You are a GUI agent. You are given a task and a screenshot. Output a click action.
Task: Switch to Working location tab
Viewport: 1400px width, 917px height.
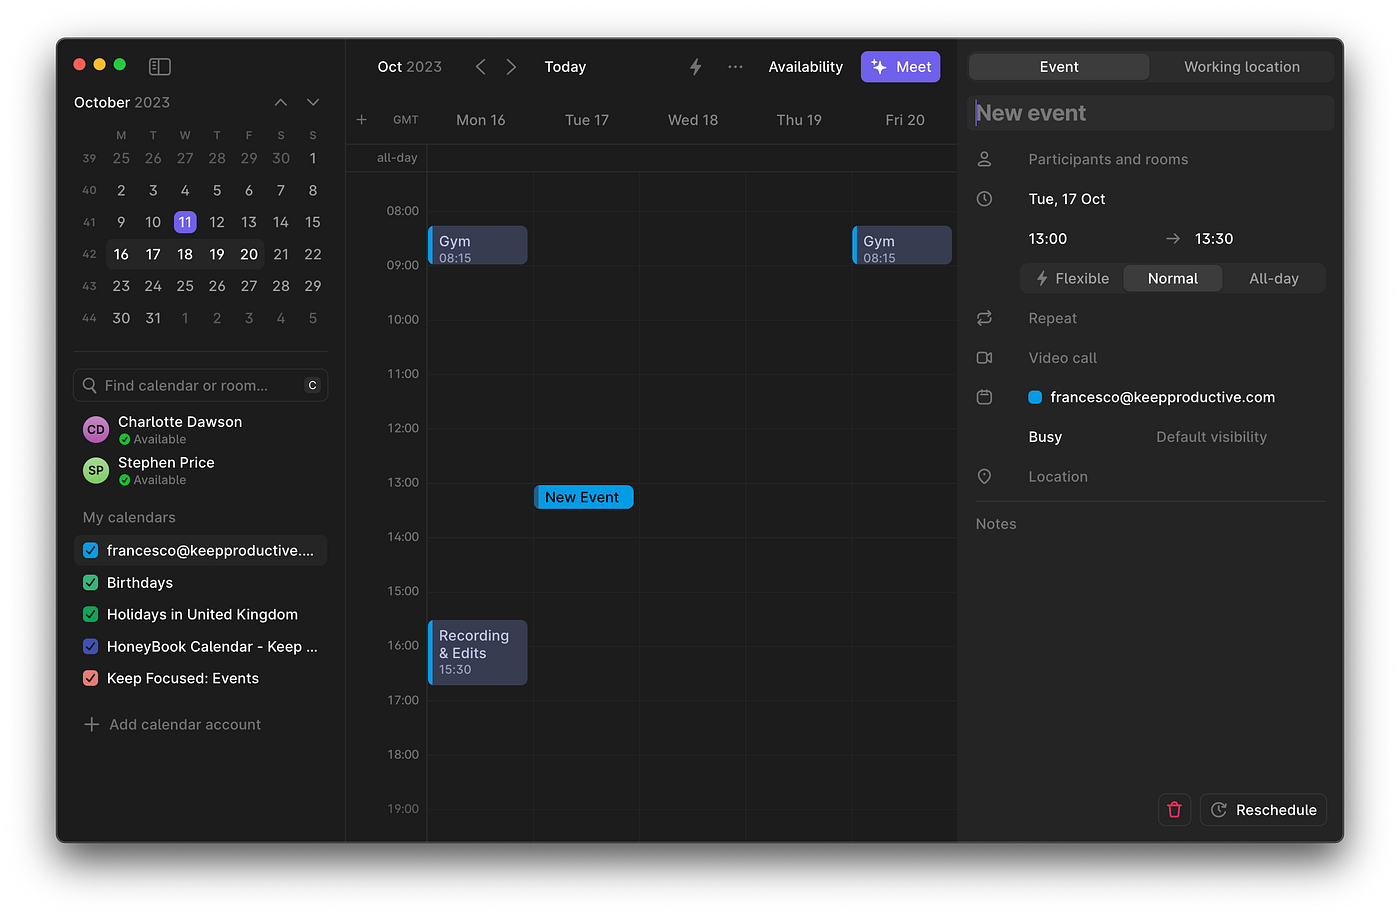[1242, 67]
